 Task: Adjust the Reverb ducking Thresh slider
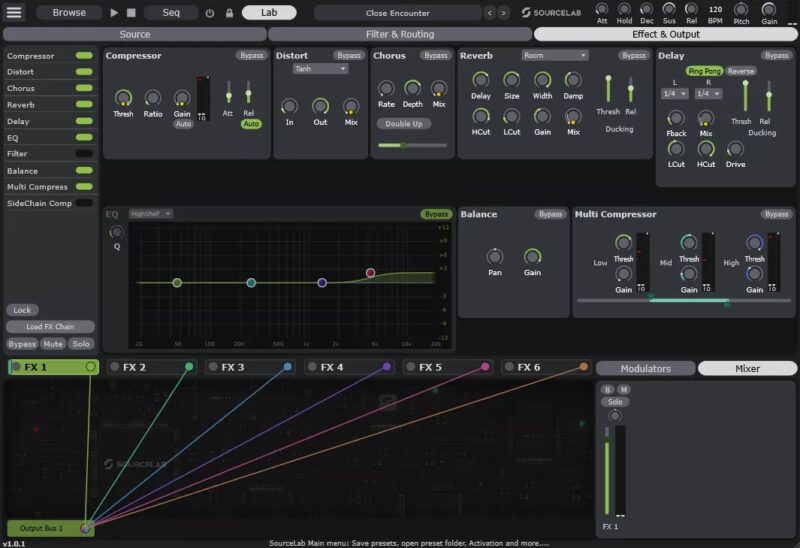click(x=608, y=89)
